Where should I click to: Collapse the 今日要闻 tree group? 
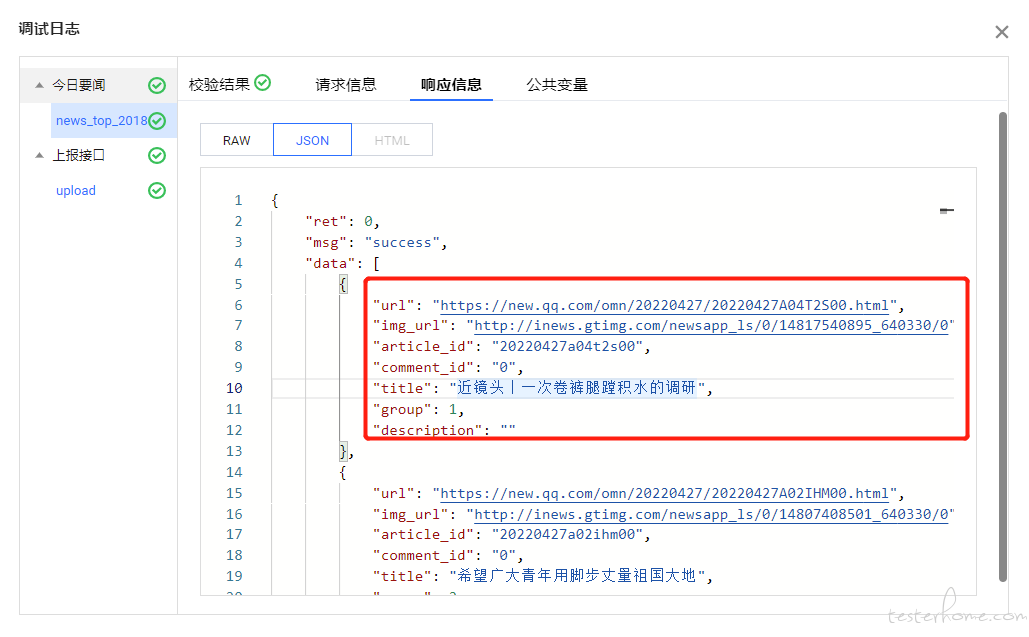point(39,86)
